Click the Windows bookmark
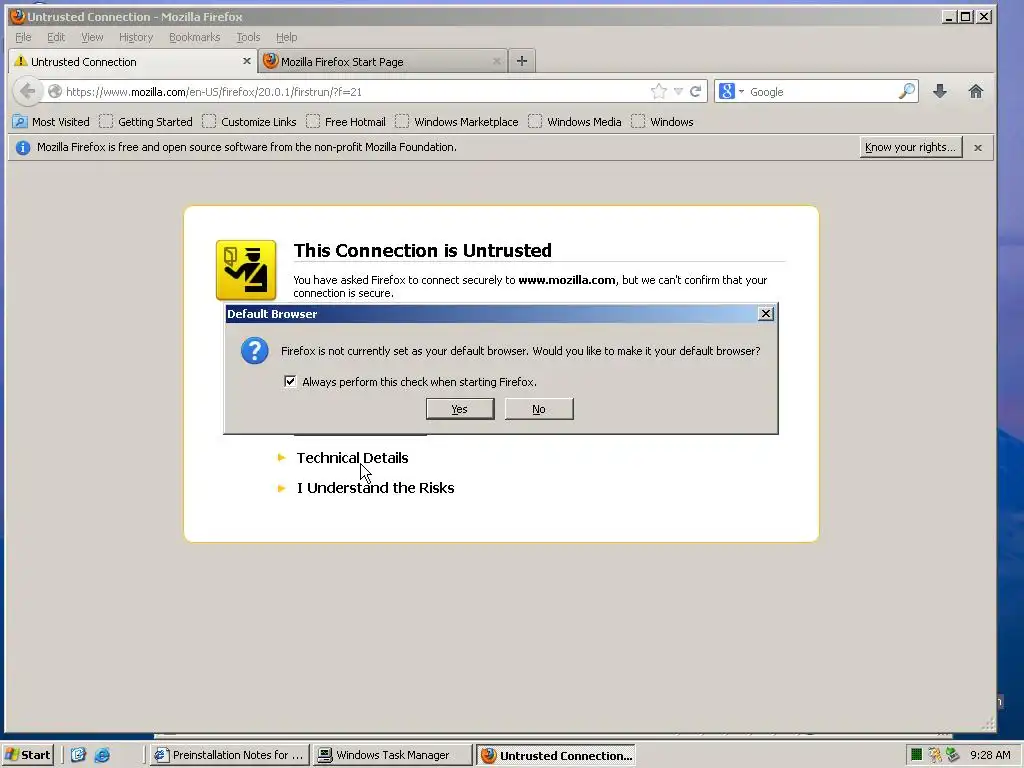Screen dimensions: 1024x768 [662, 121]
